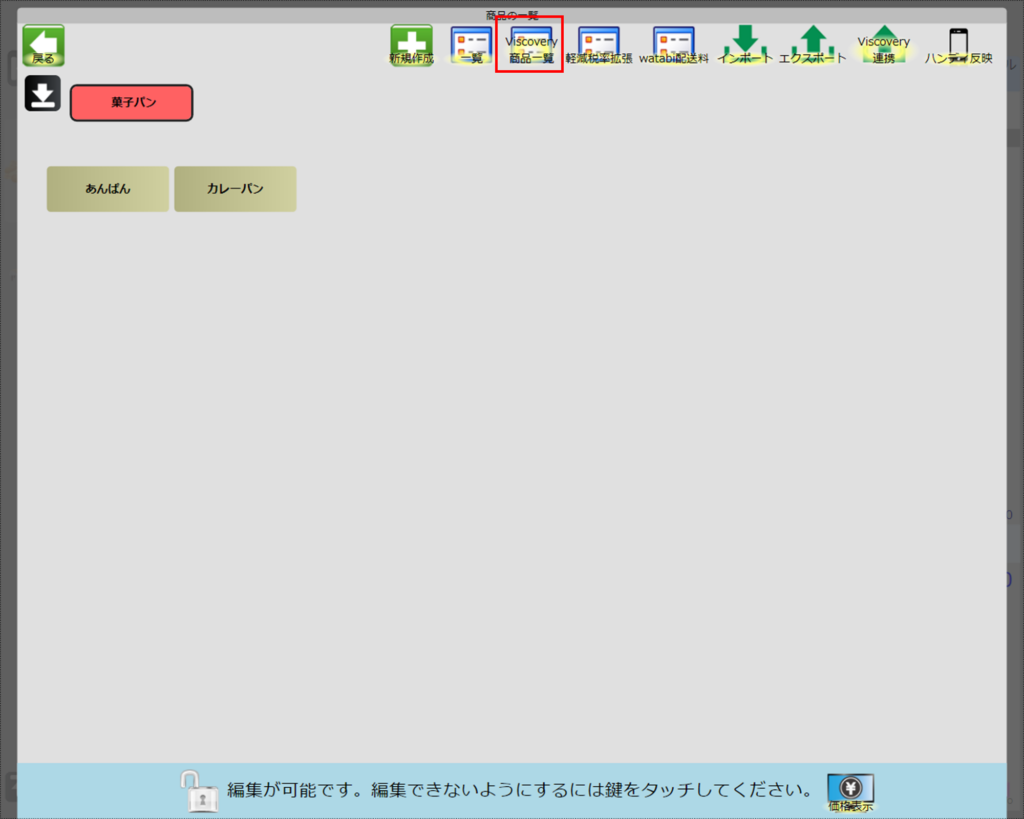Click the 編集が可能です status message

point(518,791)
